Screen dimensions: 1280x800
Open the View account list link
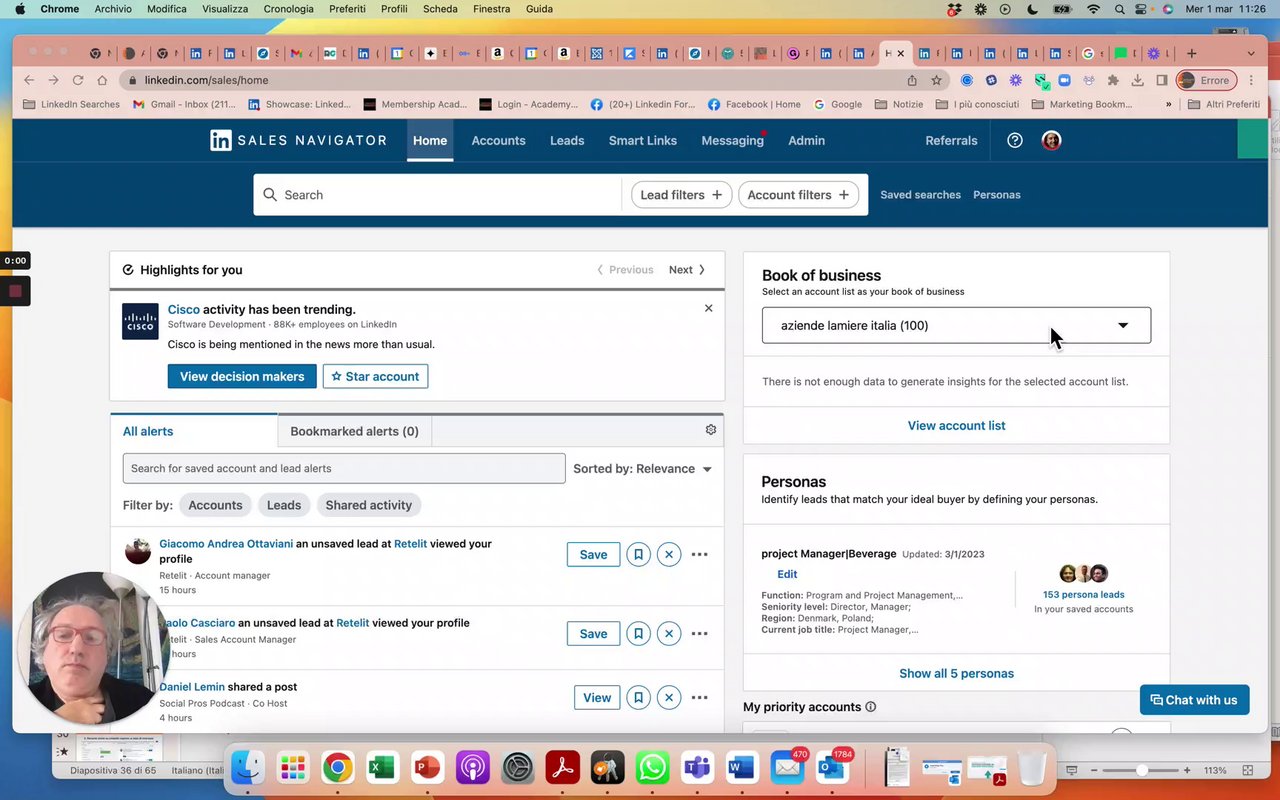point(956,425)
